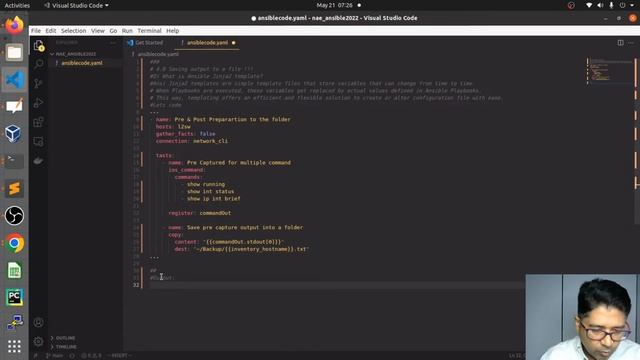
Task: Click the remote window status bar icon
Action: click(x=36, y=356)
